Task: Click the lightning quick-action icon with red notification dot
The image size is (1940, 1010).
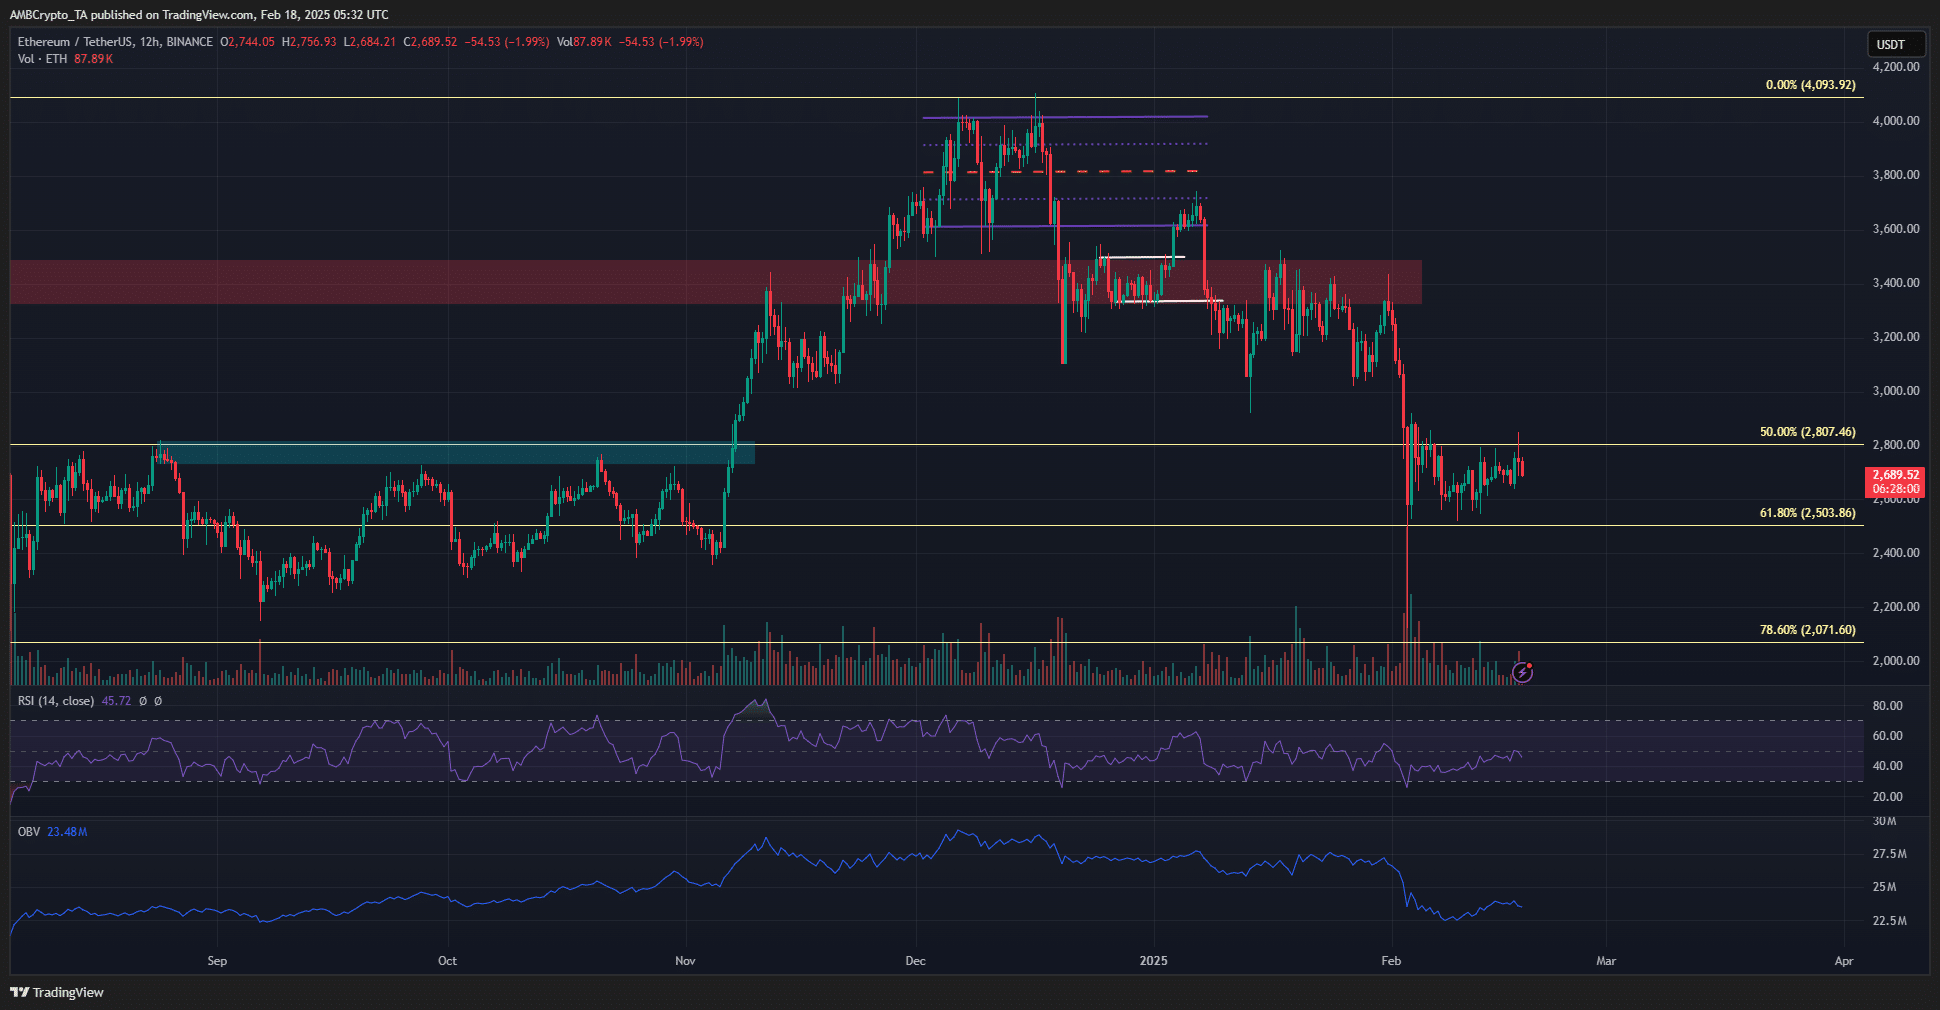Action: pos(1522,672)
